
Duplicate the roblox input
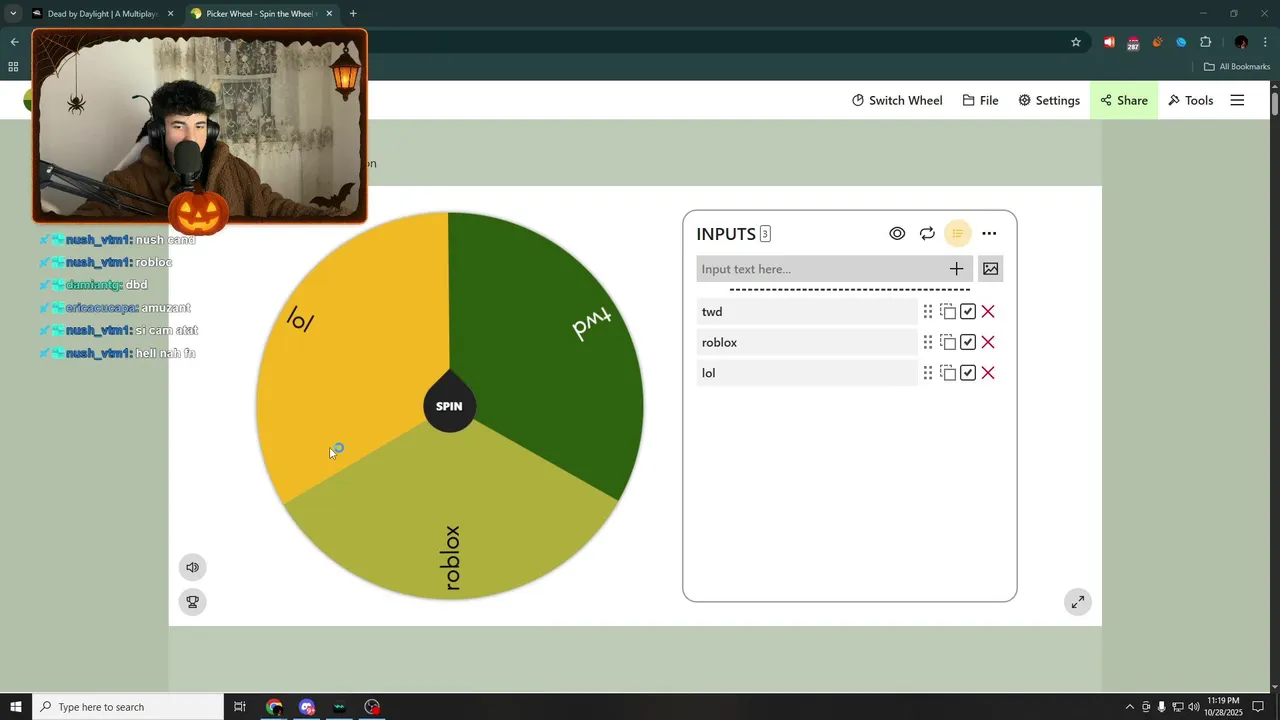point(948,342)
